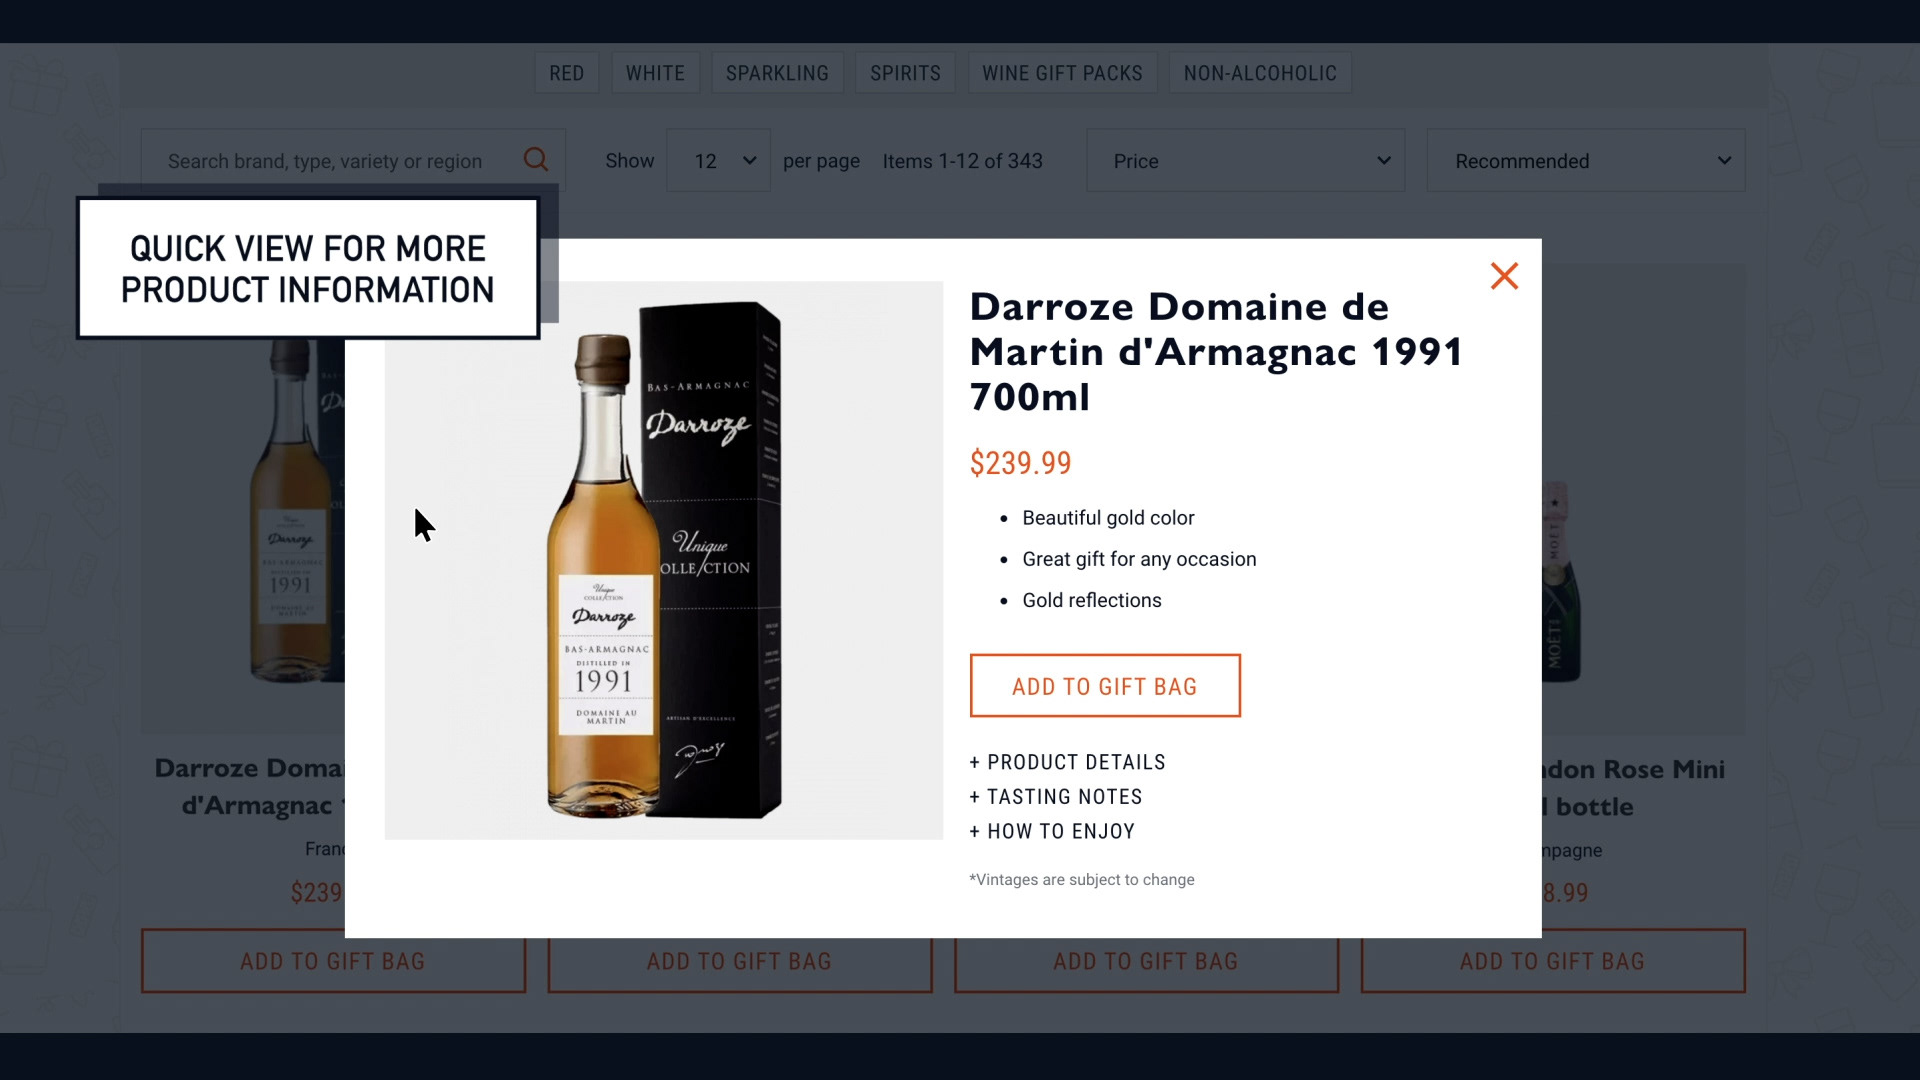Open the Recommended sort dropdown
Image resolution: width=1920 pixels, height=1080 pixels.
pyautogui.click(x=1586, y=161)
